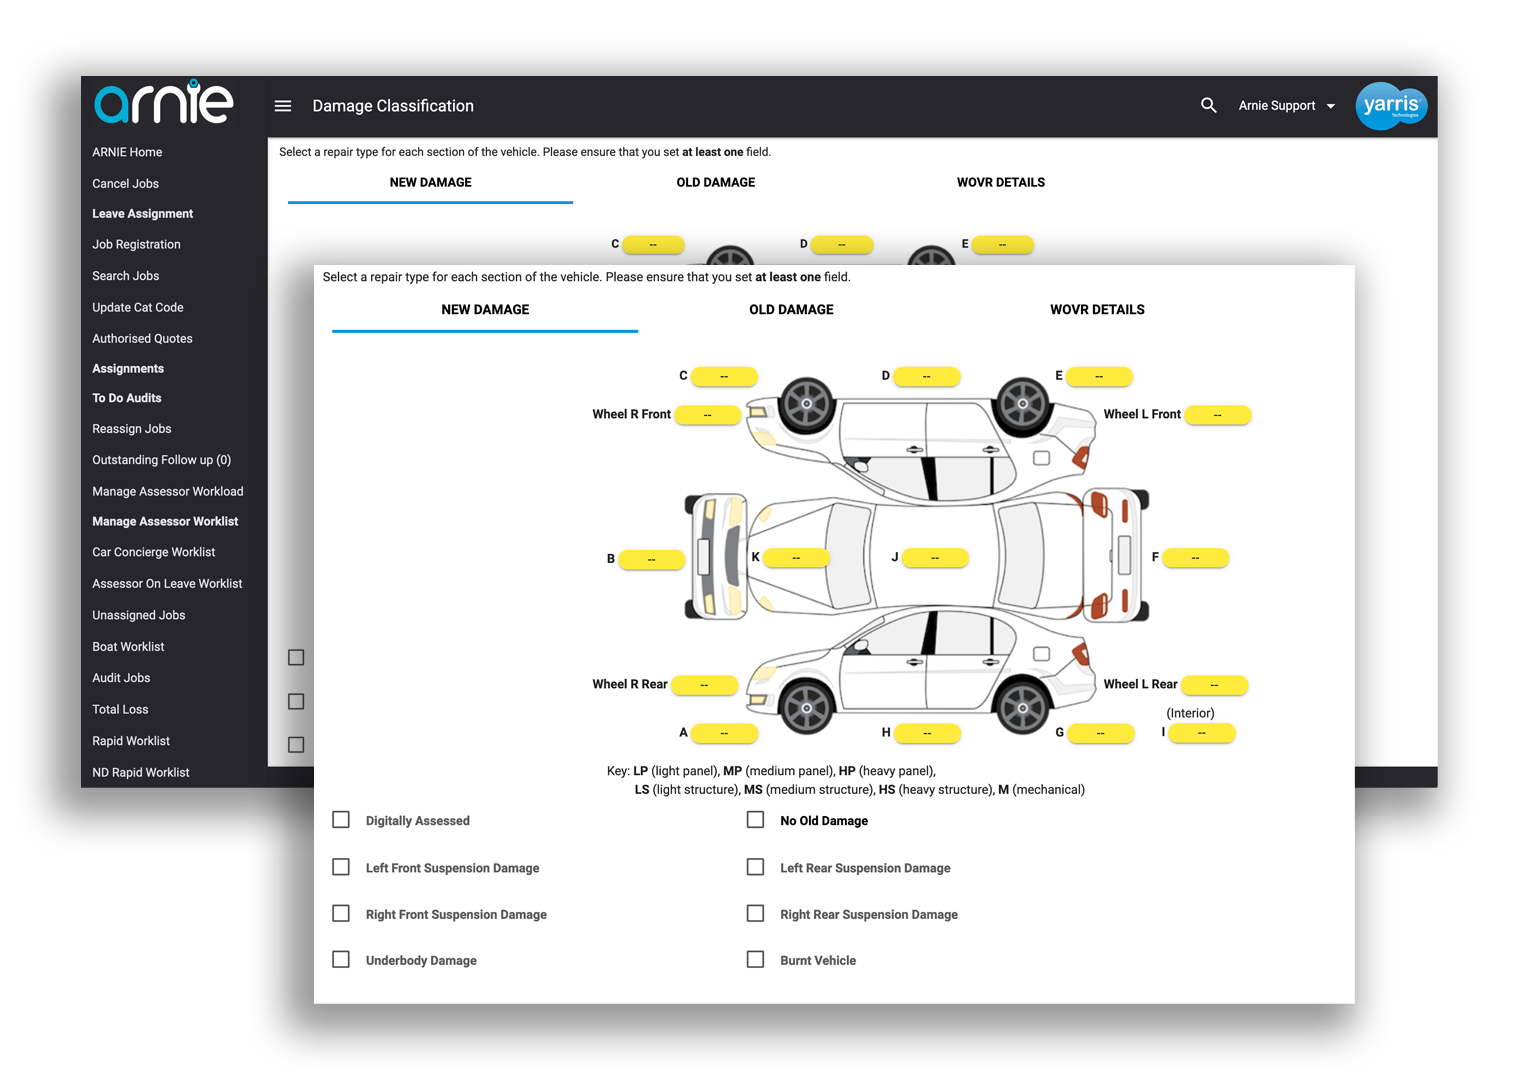Check the Digitally Assessed checkbox
The height and width of the screenshot is (1083, 1518).
coord(340,819)
